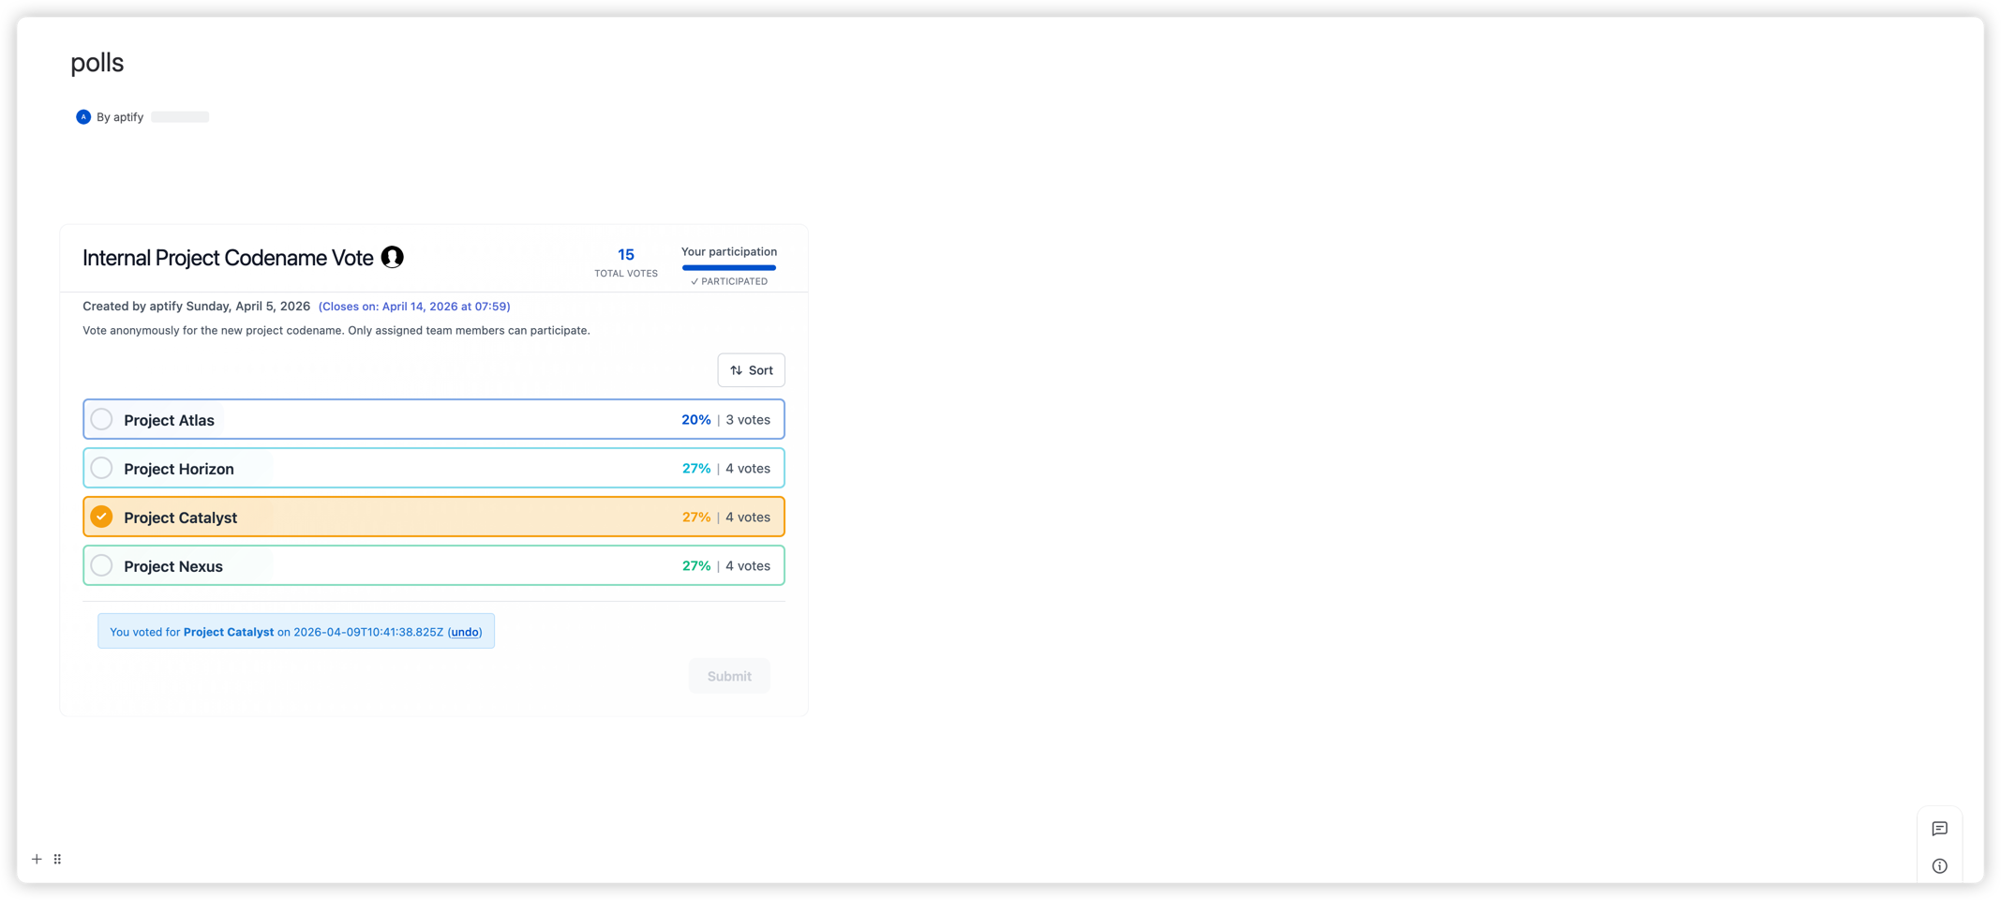Select the Project Atlas radio button
The height and width of the screenshot is (900, 2001).
(x=101, y=419)
